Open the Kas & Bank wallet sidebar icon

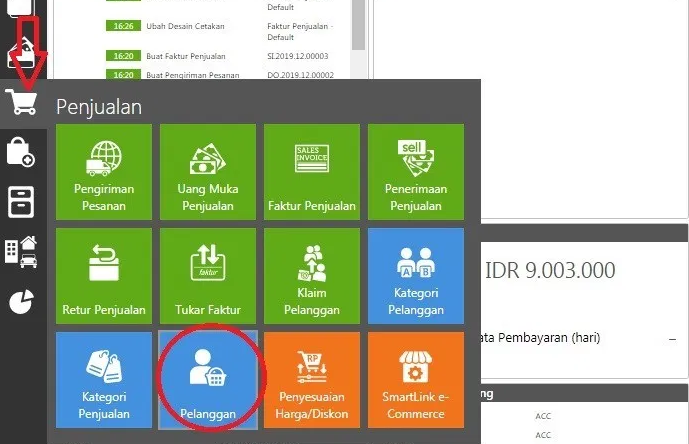21,52
